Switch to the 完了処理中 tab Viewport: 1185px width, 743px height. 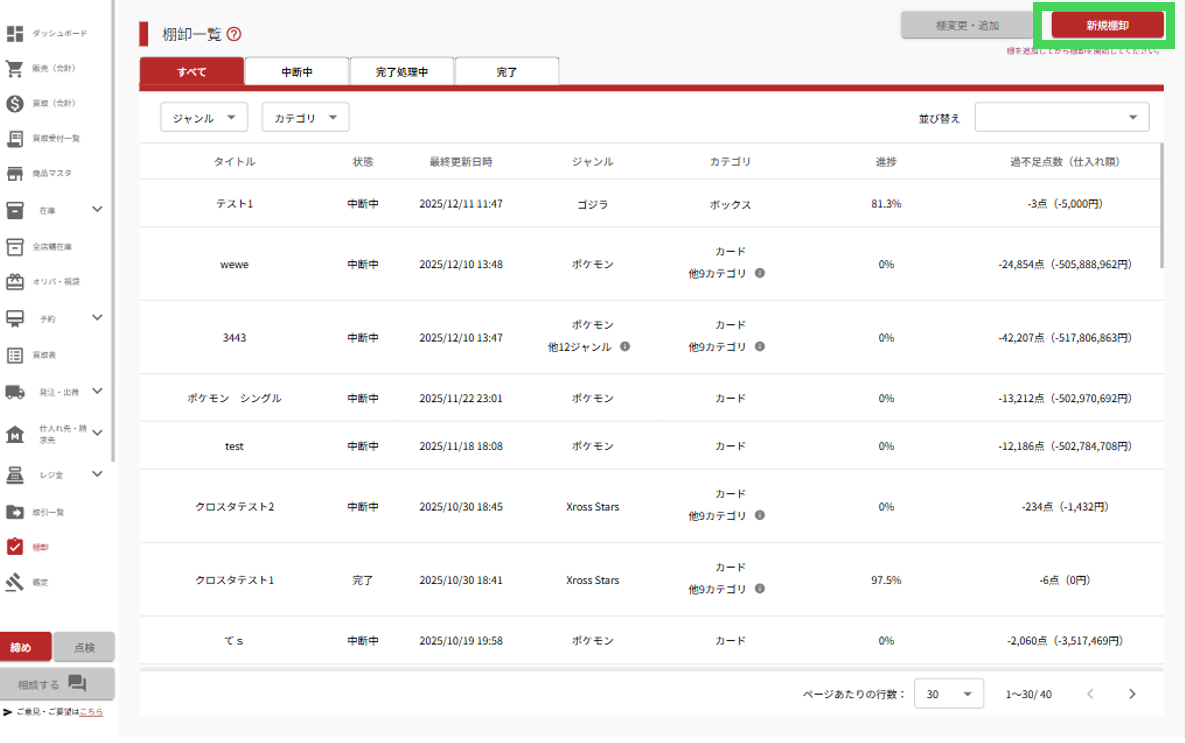pos(402,72)
